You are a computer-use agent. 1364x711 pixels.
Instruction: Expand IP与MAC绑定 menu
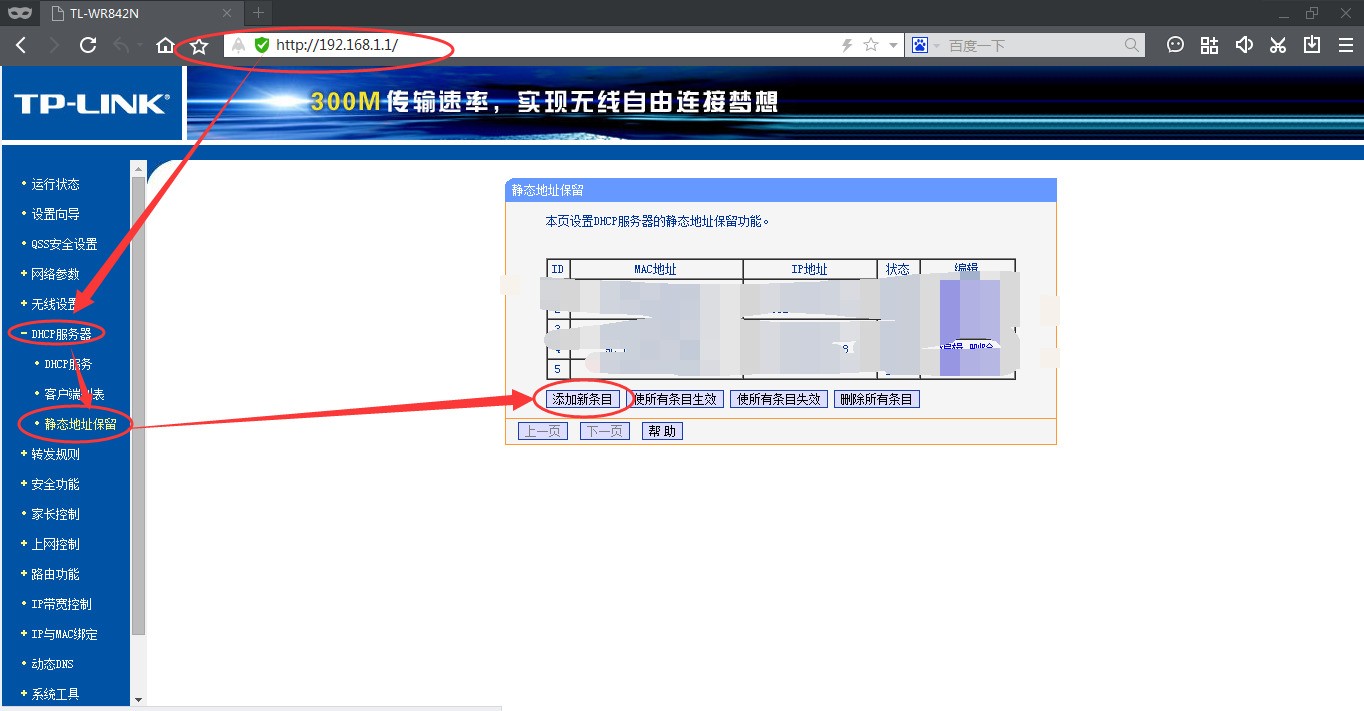click(64, 634)
